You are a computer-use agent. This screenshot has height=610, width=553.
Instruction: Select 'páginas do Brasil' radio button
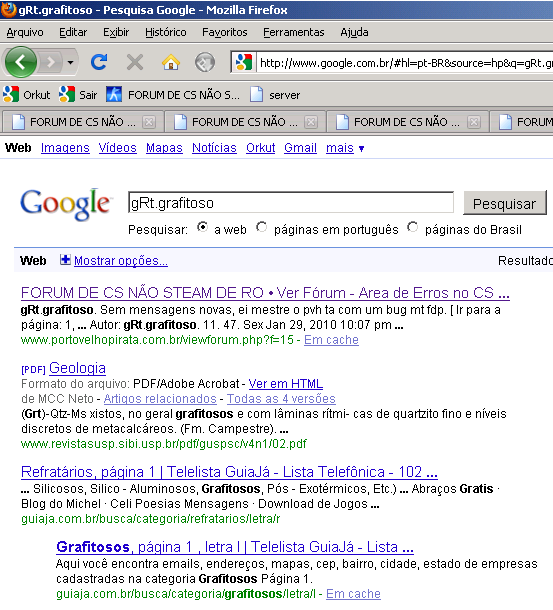(413, 227)
